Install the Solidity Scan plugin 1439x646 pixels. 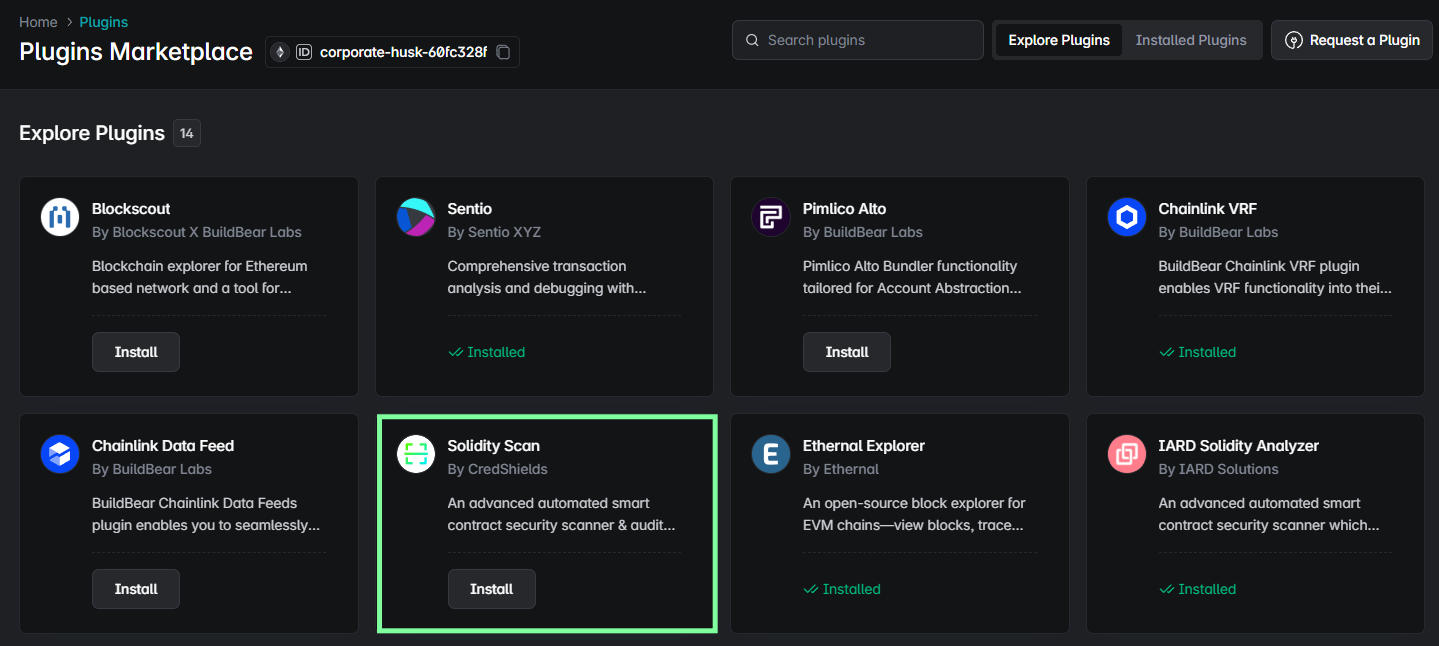(x=492, y=589)
